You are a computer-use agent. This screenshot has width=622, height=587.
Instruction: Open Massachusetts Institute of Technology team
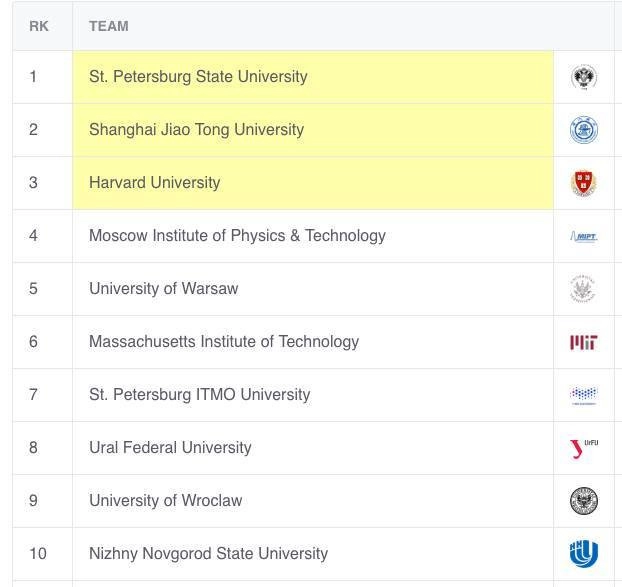point(224,342)
